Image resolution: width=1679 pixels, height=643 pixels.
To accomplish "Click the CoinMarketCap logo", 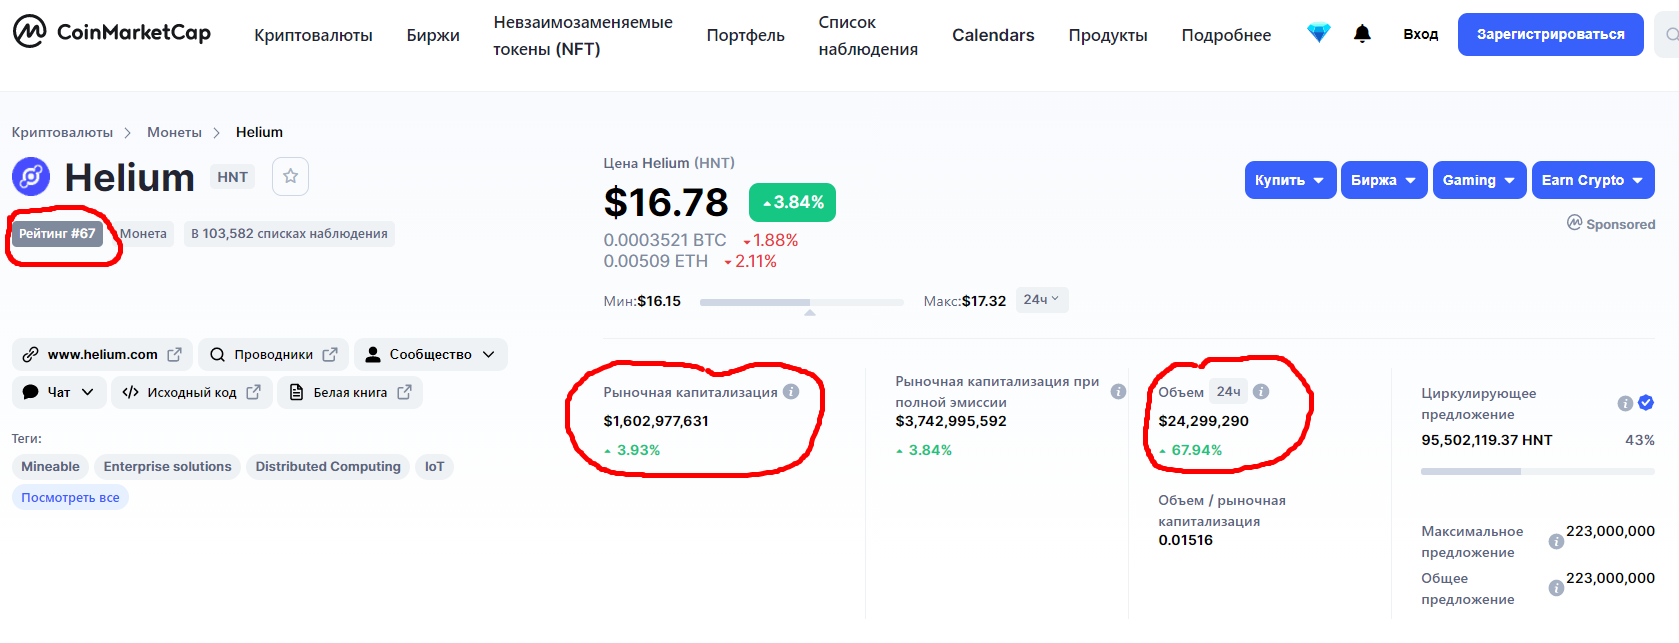I will pyautogui.click(x=111, y=33).
